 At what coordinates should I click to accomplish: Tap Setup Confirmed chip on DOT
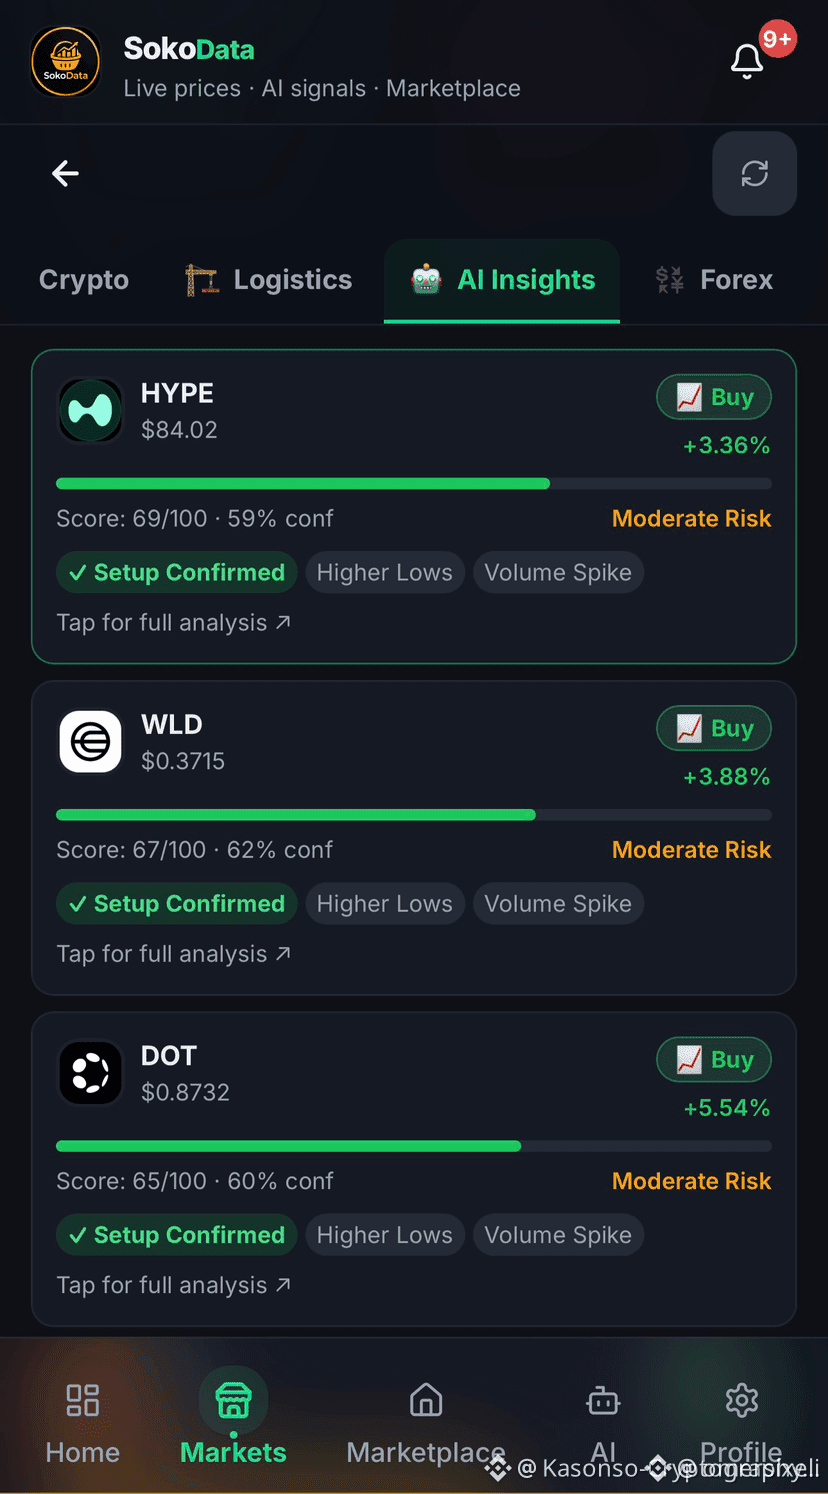point(177,1235)
